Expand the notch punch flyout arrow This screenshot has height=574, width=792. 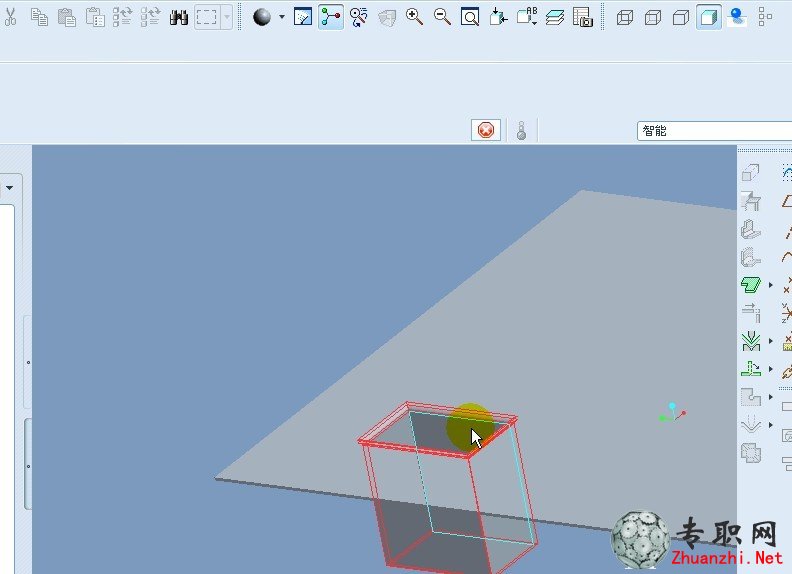771,397
